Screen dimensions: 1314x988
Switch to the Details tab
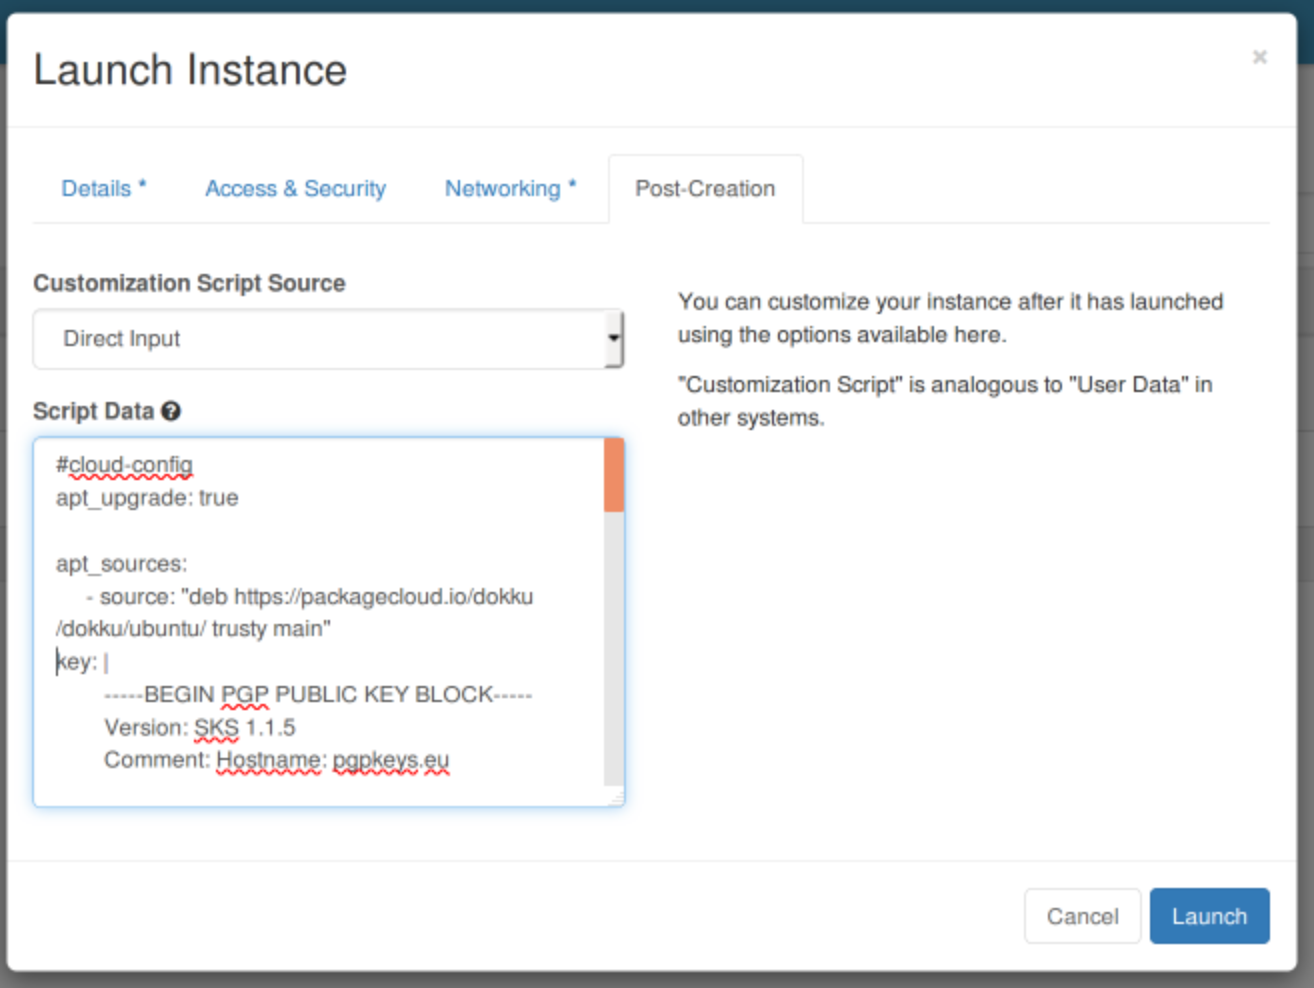click(x=104, y=188)
